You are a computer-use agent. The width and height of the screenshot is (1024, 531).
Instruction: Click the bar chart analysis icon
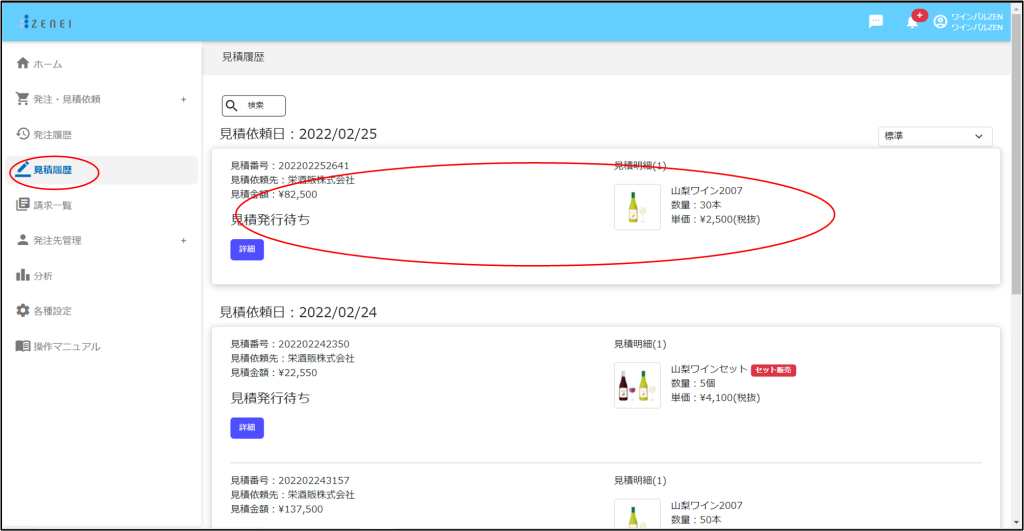click(x=23, y=275)
